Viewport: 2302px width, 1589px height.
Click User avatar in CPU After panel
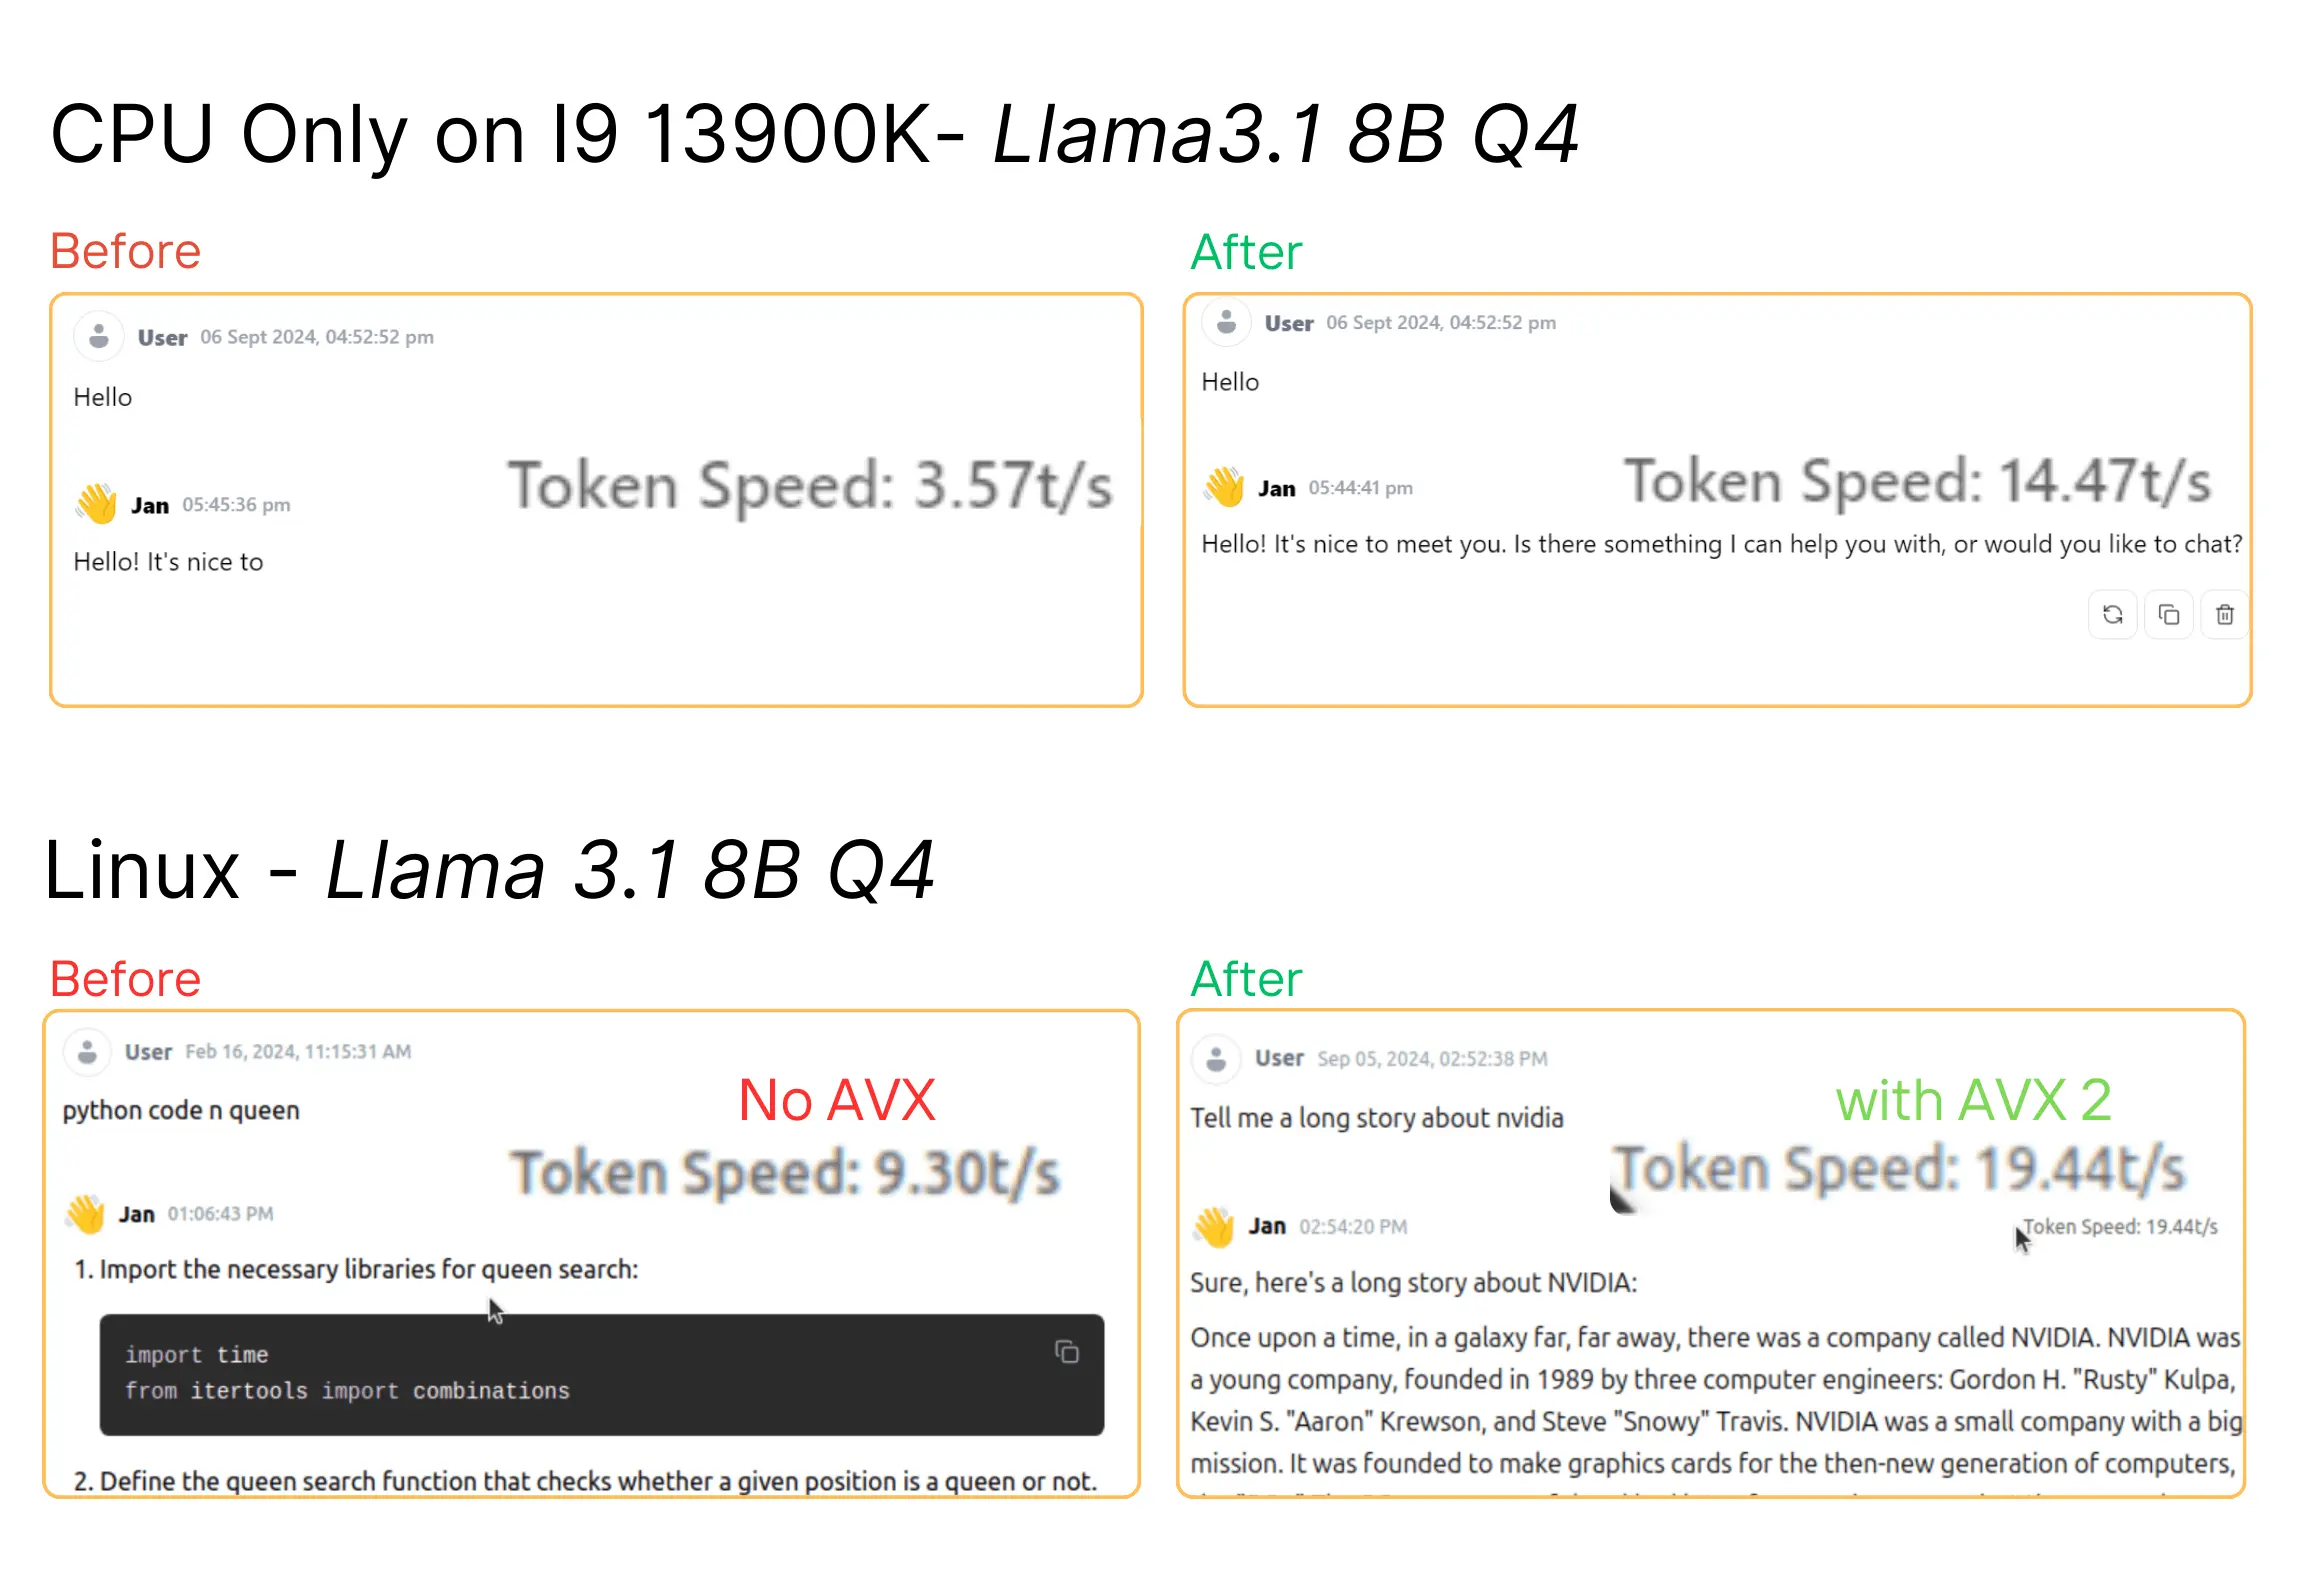click(1226, 322)
